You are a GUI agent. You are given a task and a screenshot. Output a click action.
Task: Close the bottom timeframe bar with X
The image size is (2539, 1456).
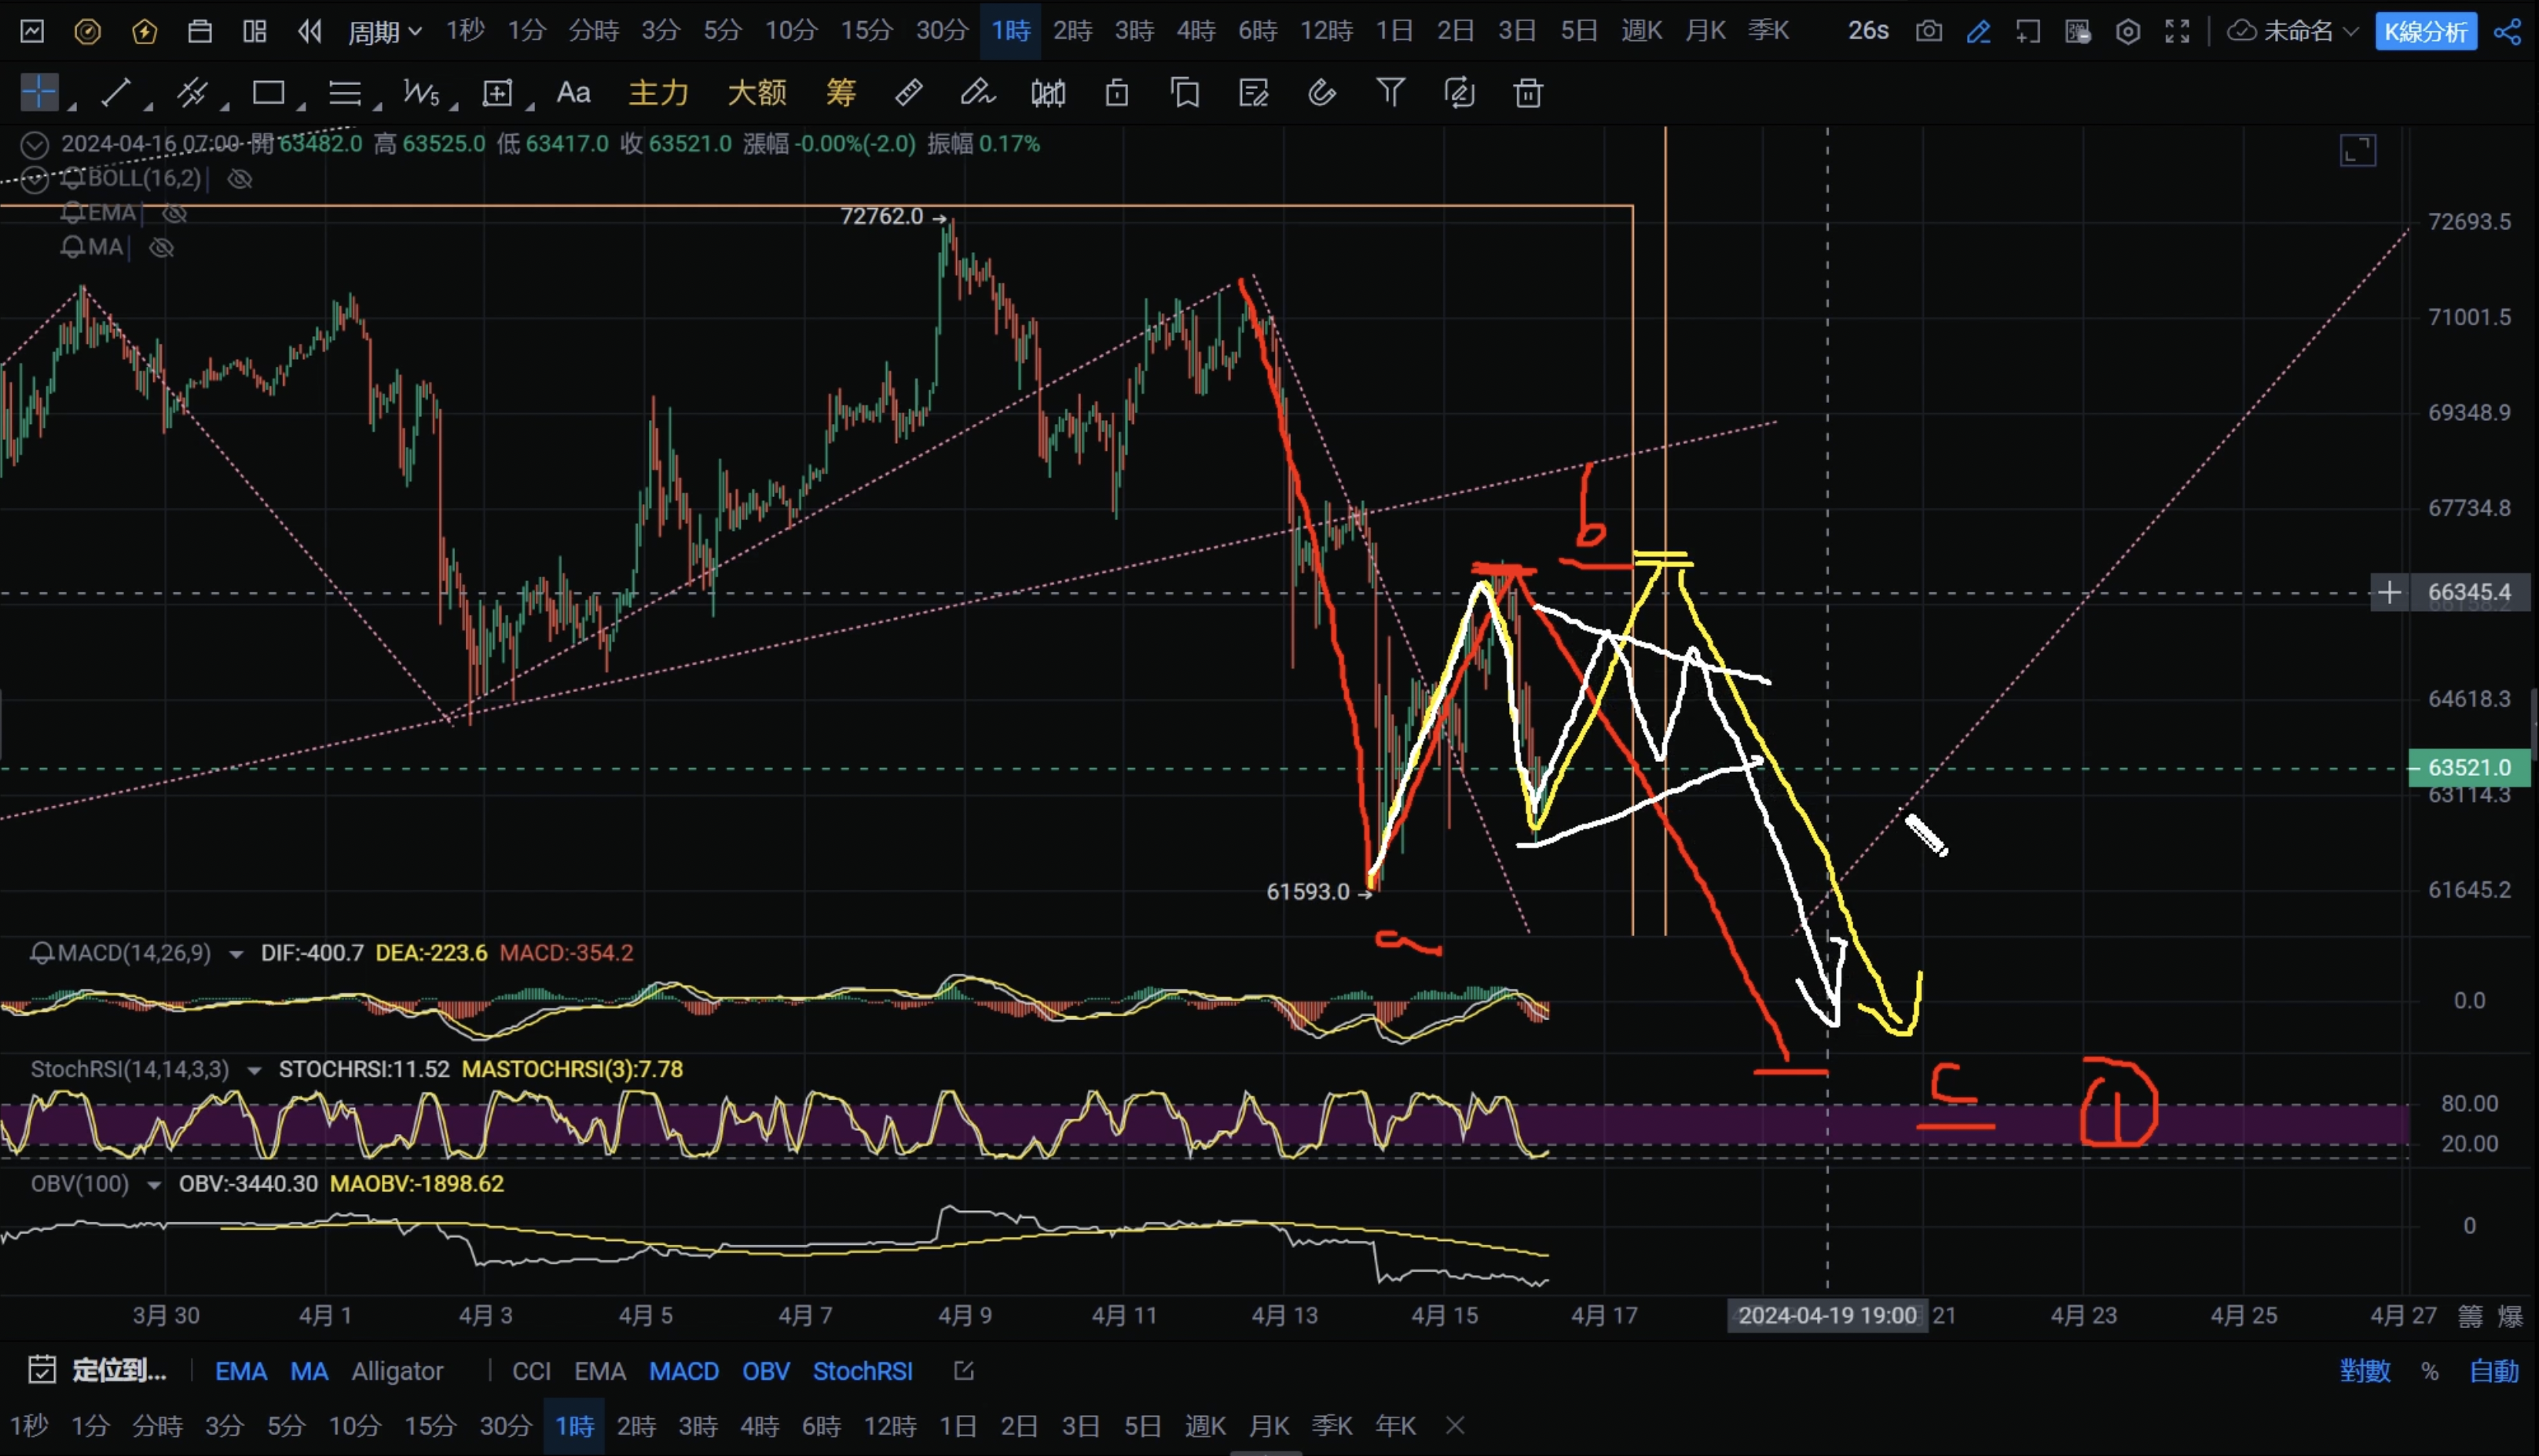point(1455,1425)
